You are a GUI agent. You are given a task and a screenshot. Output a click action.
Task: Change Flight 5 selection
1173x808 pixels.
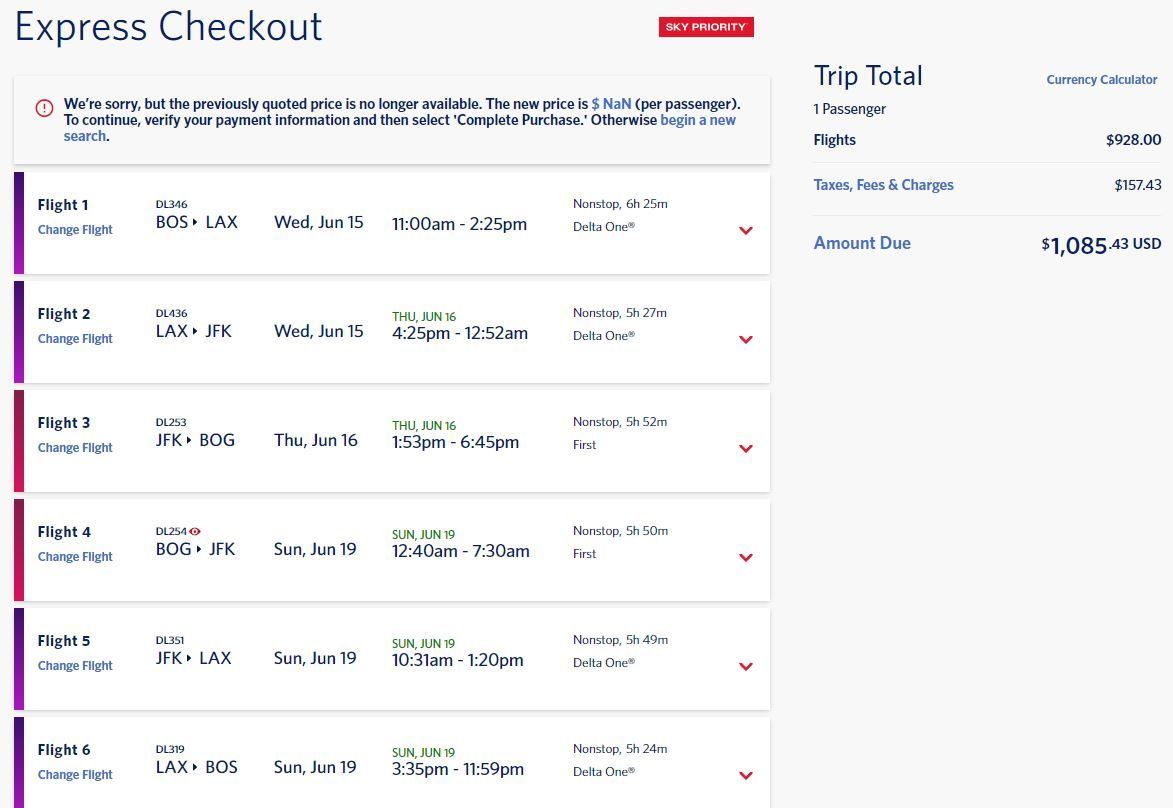[75, 666]
